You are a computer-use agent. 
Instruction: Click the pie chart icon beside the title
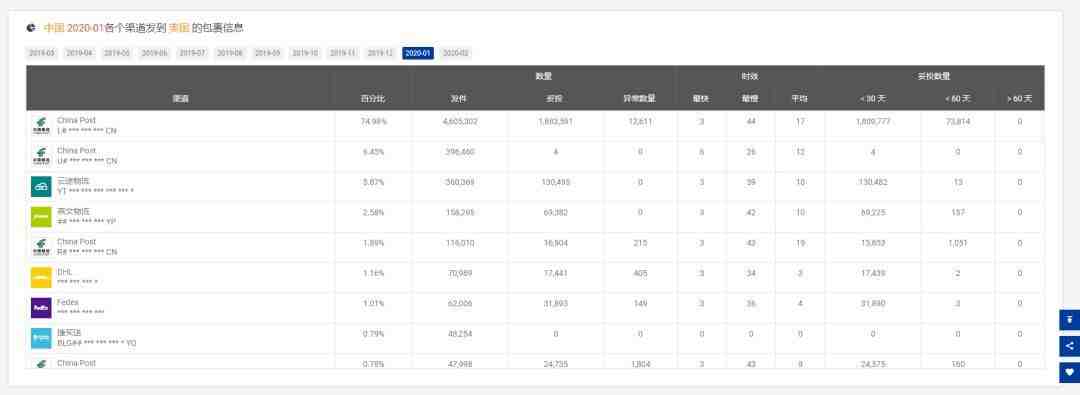point(31,28)
